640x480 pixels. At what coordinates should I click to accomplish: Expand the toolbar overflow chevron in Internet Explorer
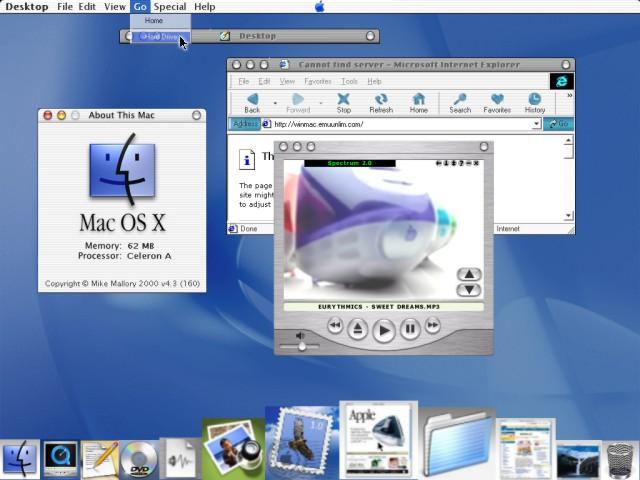point(569,95)
